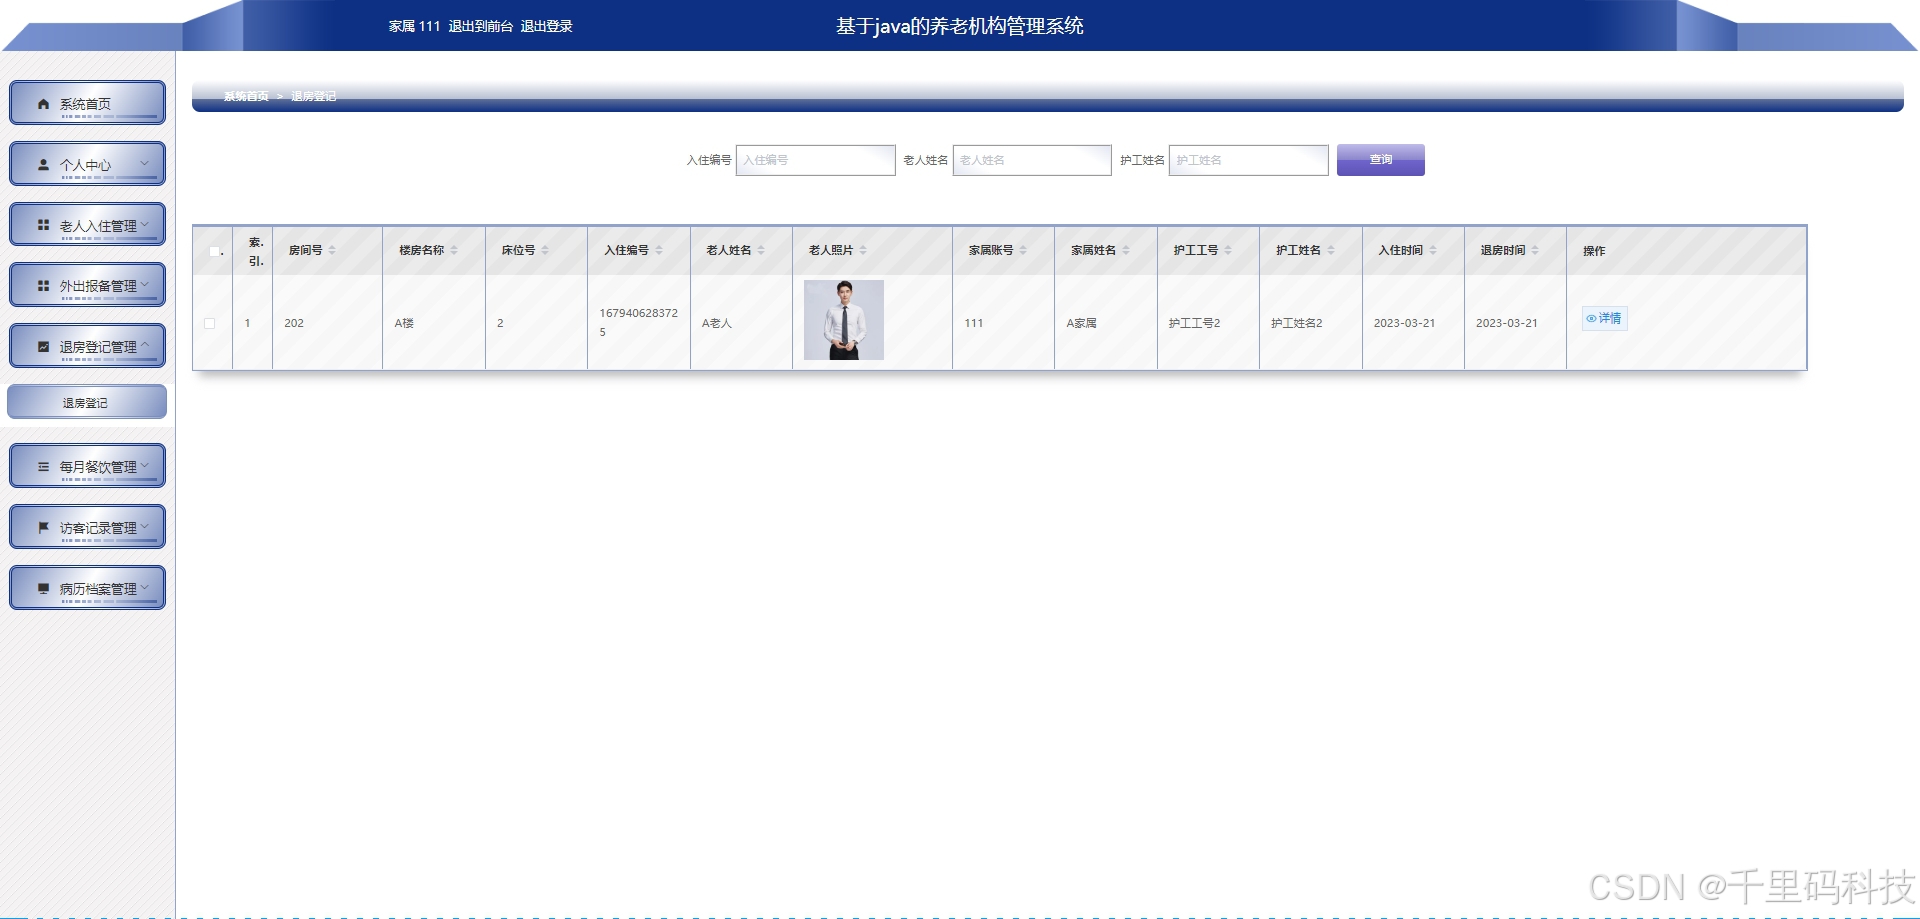Focus the 入住编号 search field

(815, 160)
